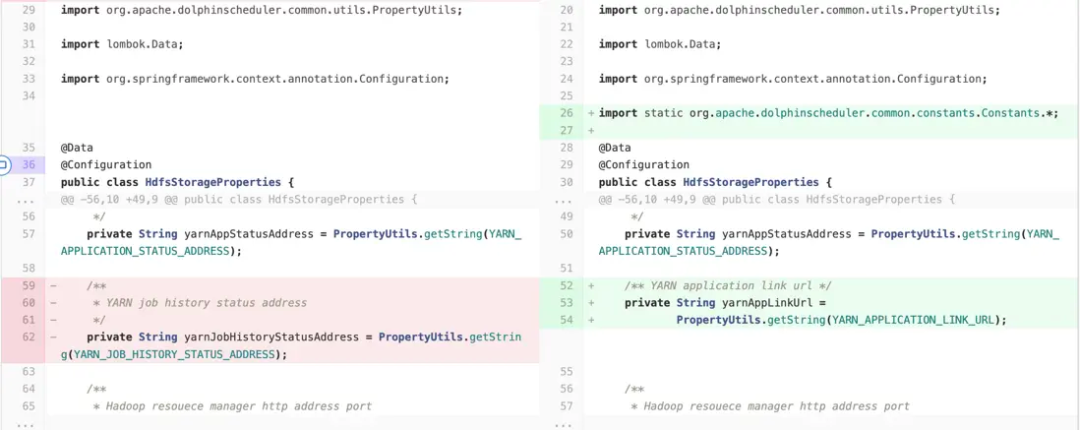1080x430 pixels.
Task: Click added line number 54 in right gutter
Action: tap(566, 320)
